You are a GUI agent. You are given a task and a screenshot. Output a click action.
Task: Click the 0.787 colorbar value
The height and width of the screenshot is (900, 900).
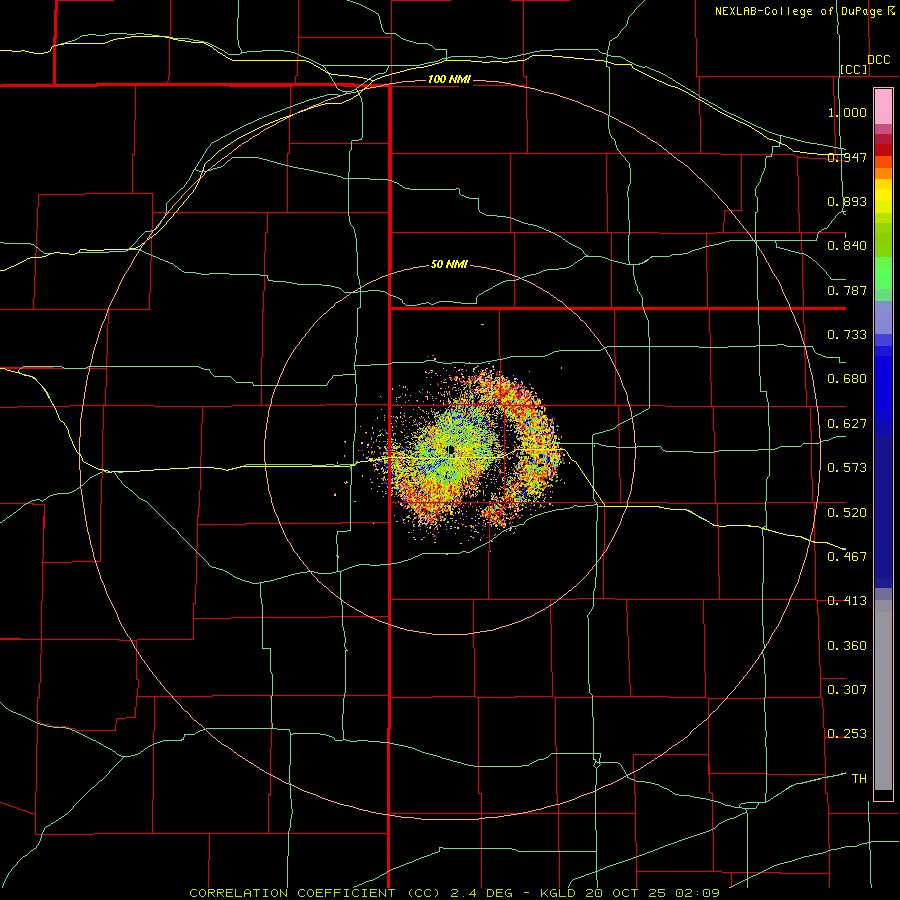(x=847, y=290)
